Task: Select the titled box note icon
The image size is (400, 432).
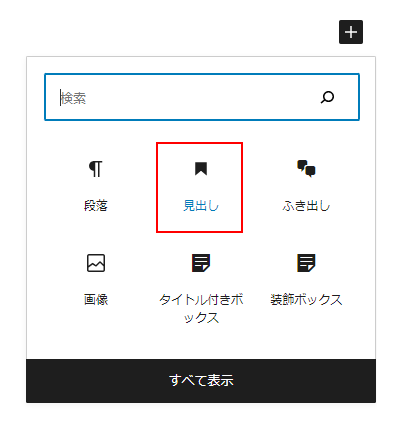Action: click(201, 263)
